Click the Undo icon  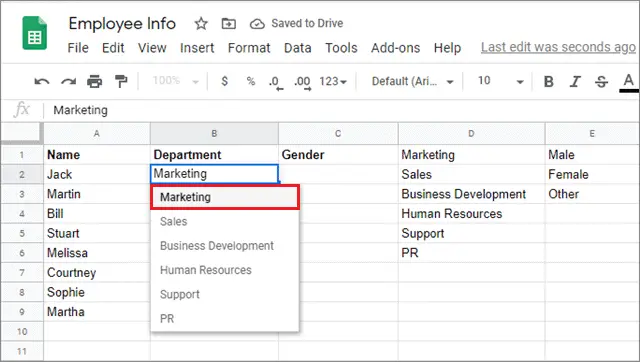coord(42,82)
